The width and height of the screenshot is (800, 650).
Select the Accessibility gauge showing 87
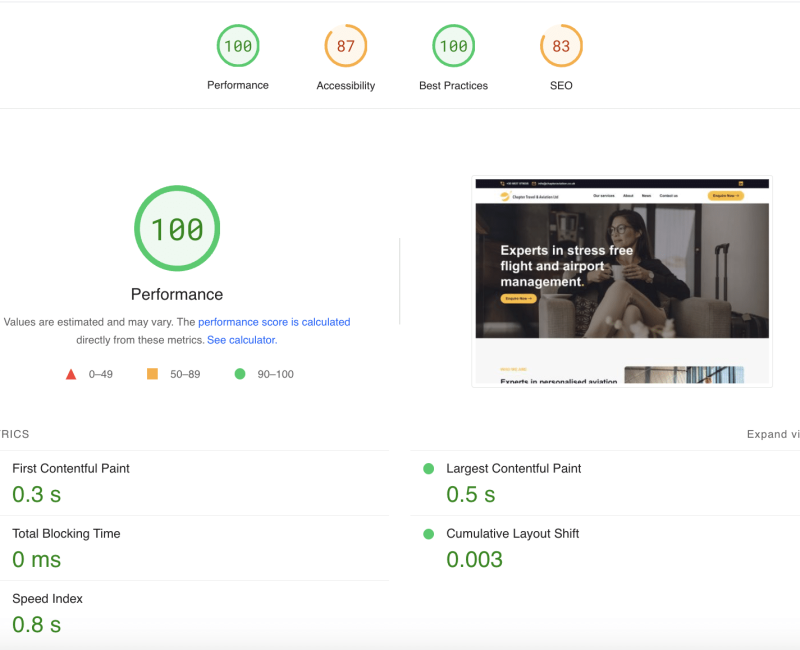pos(346,46)
